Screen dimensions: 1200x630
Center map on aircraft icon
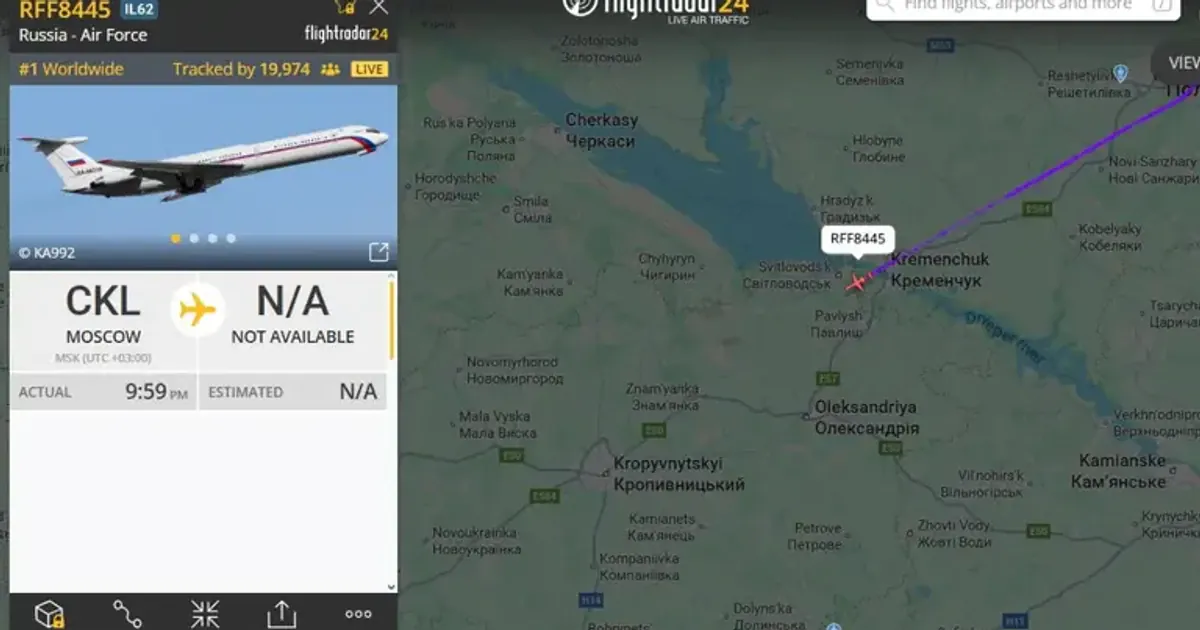coord(205,613)
